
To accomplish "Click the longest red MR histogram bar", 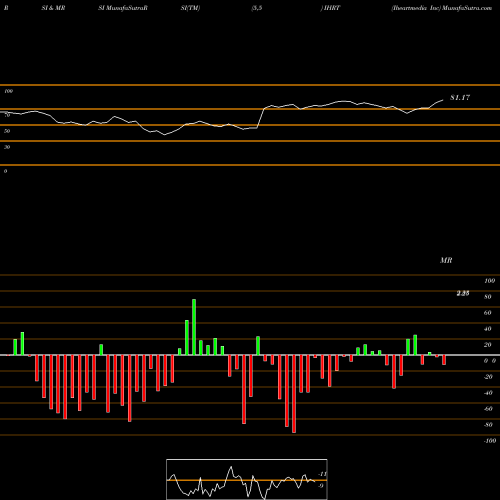I will click(x=294, y=394).
